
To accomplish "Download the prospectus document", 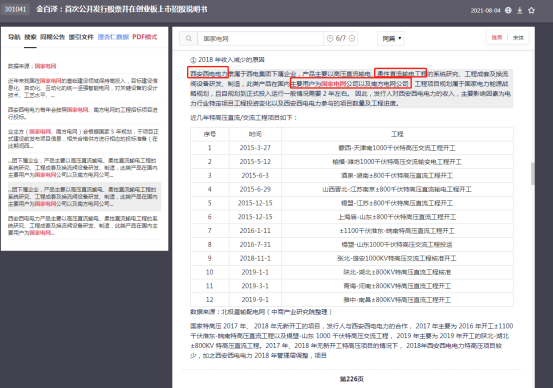I will tap(520, 10).
